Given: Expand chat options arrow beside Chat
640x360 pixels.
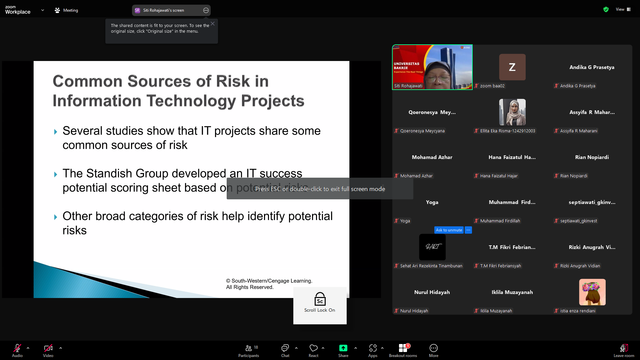Looking at the screenshot, I should [x=296, y=348].
